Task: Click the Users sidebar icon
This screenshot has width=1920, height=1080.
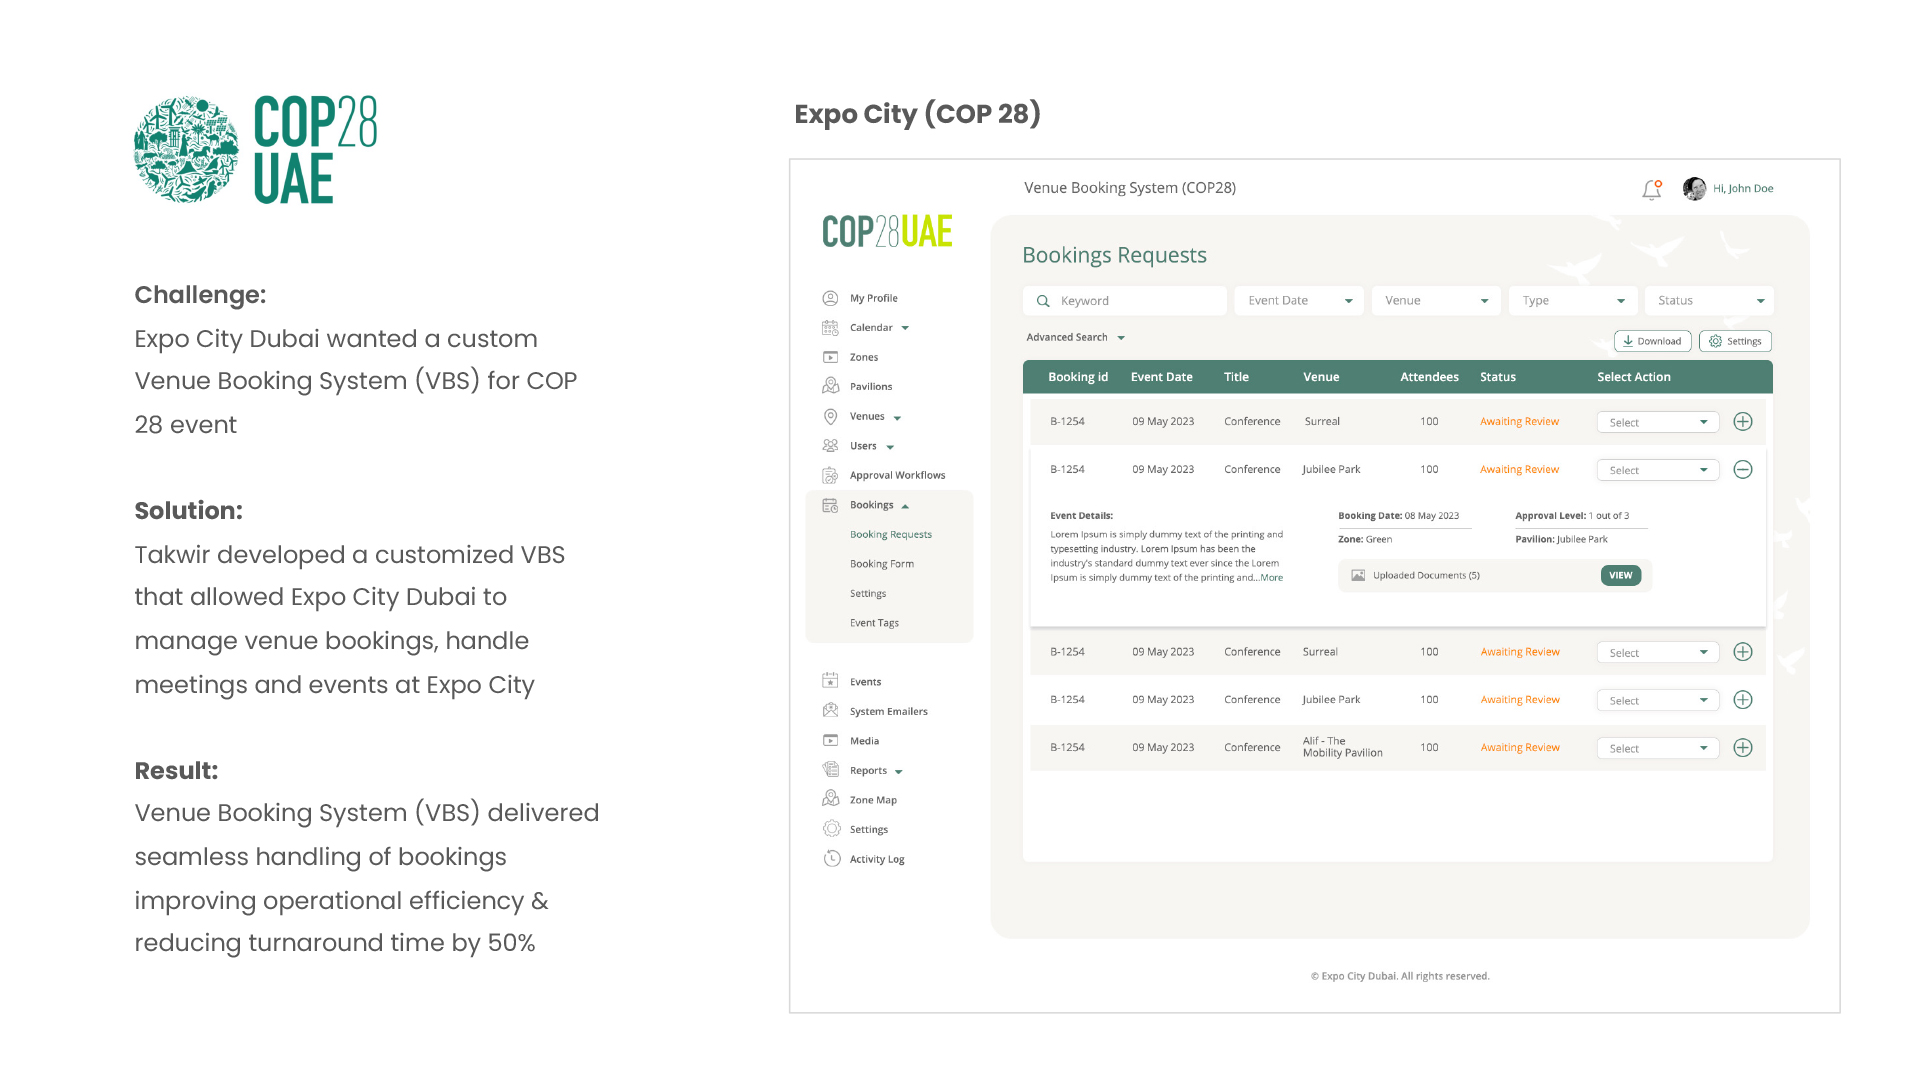Action: point(830,446)
